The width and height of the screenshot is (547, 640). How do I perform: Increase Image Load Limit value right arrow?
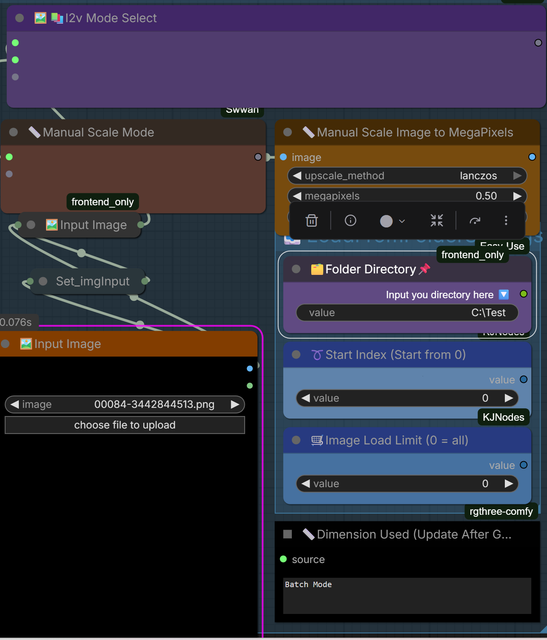coord(508,484)
